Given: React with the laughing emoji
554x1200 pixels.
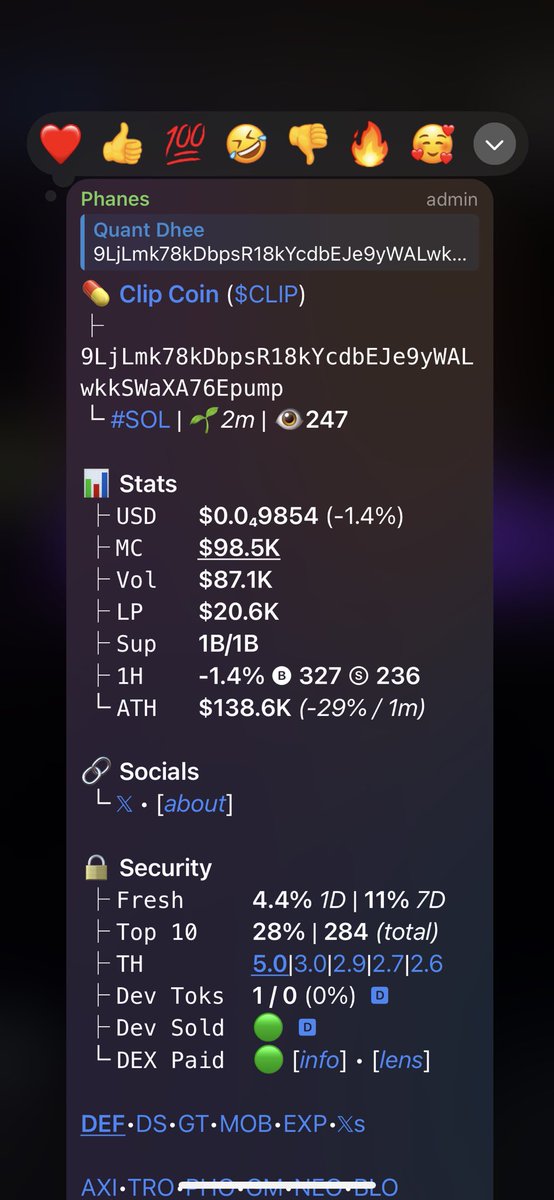Looking at the screenshot, I should click(246, 146).
